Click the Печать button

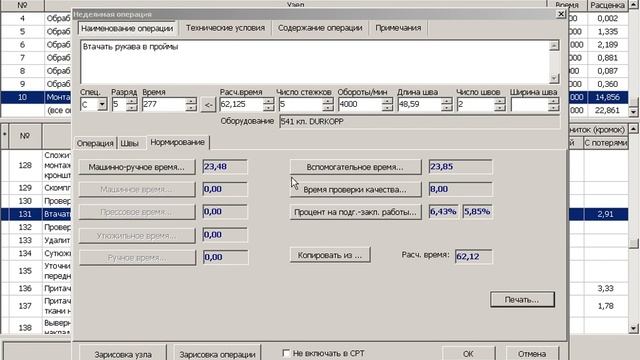[522, 300]
